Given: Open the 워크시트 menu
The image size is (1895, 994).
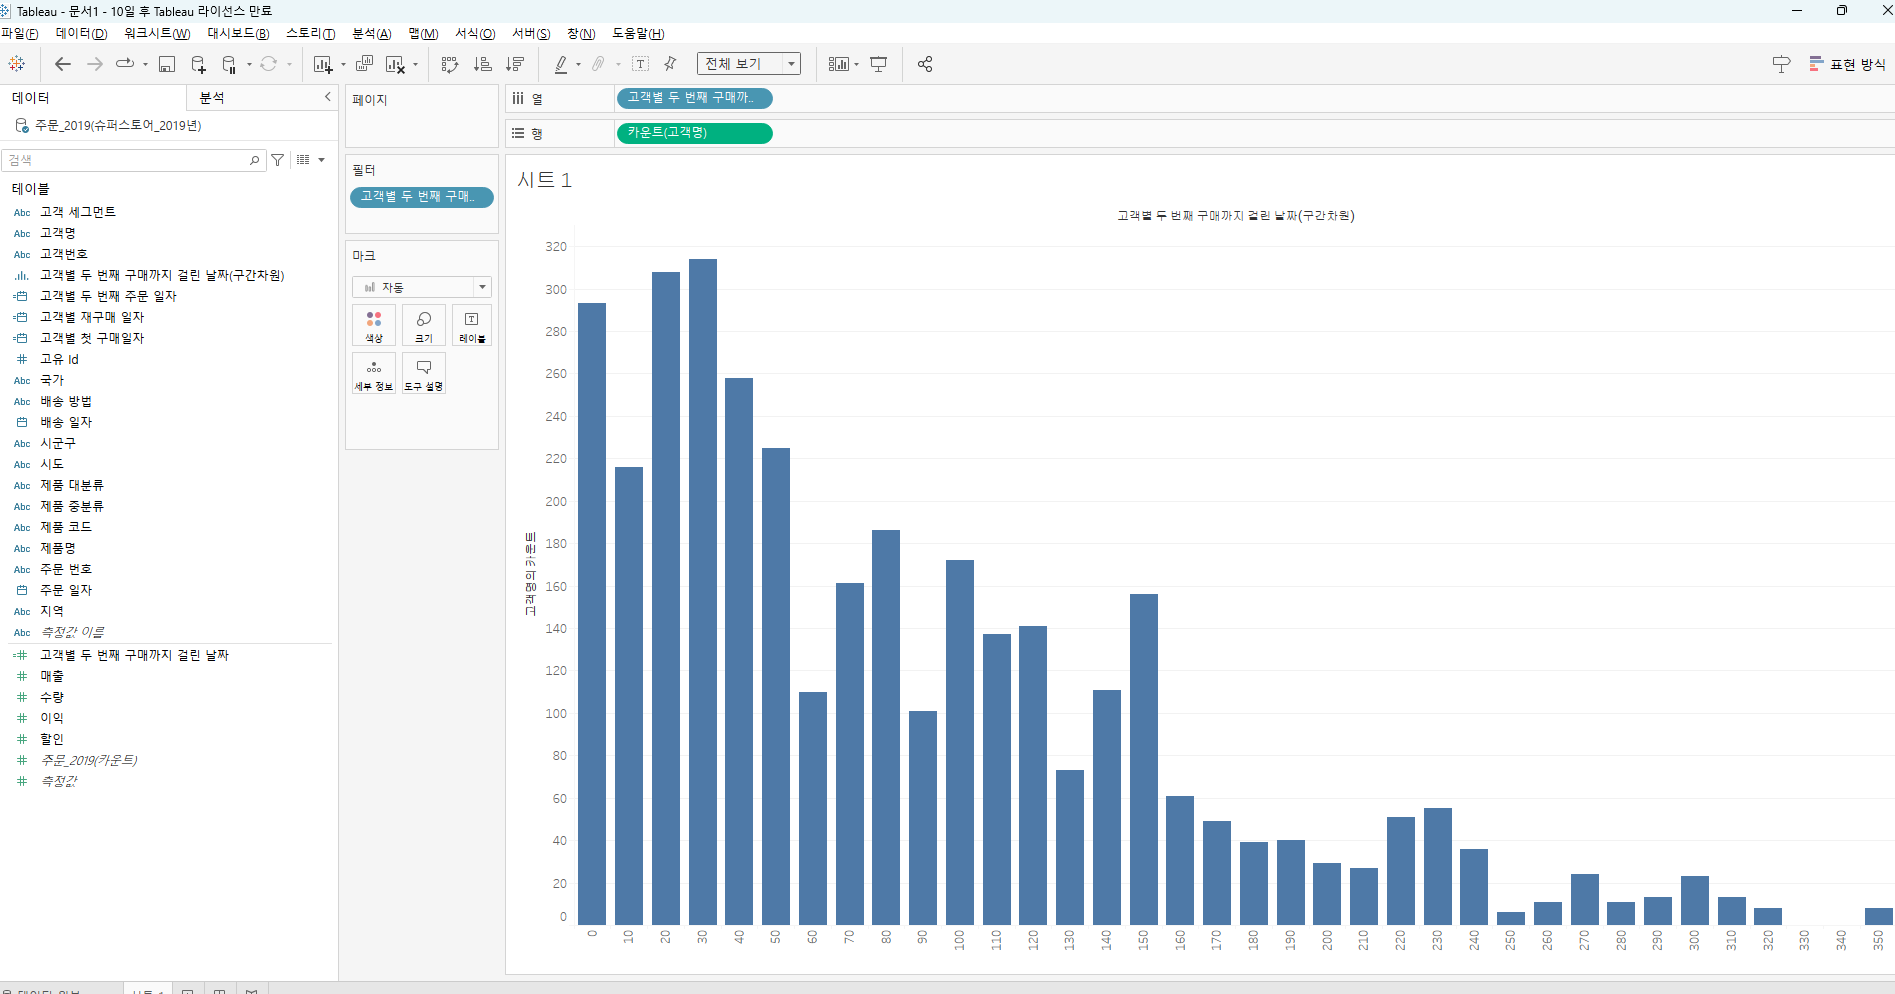Looking at the screenshot, I should coord(157,34).
